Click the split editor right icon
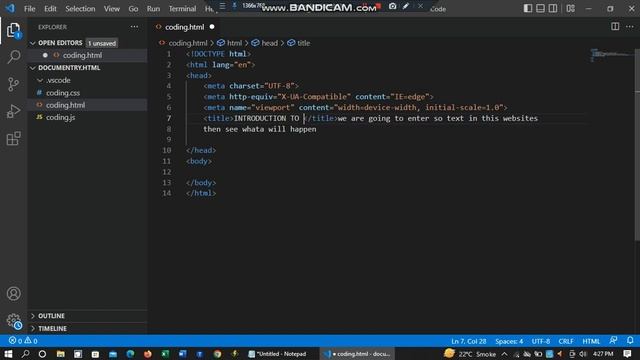Viewport: 640px width, 360px height. 615,27
